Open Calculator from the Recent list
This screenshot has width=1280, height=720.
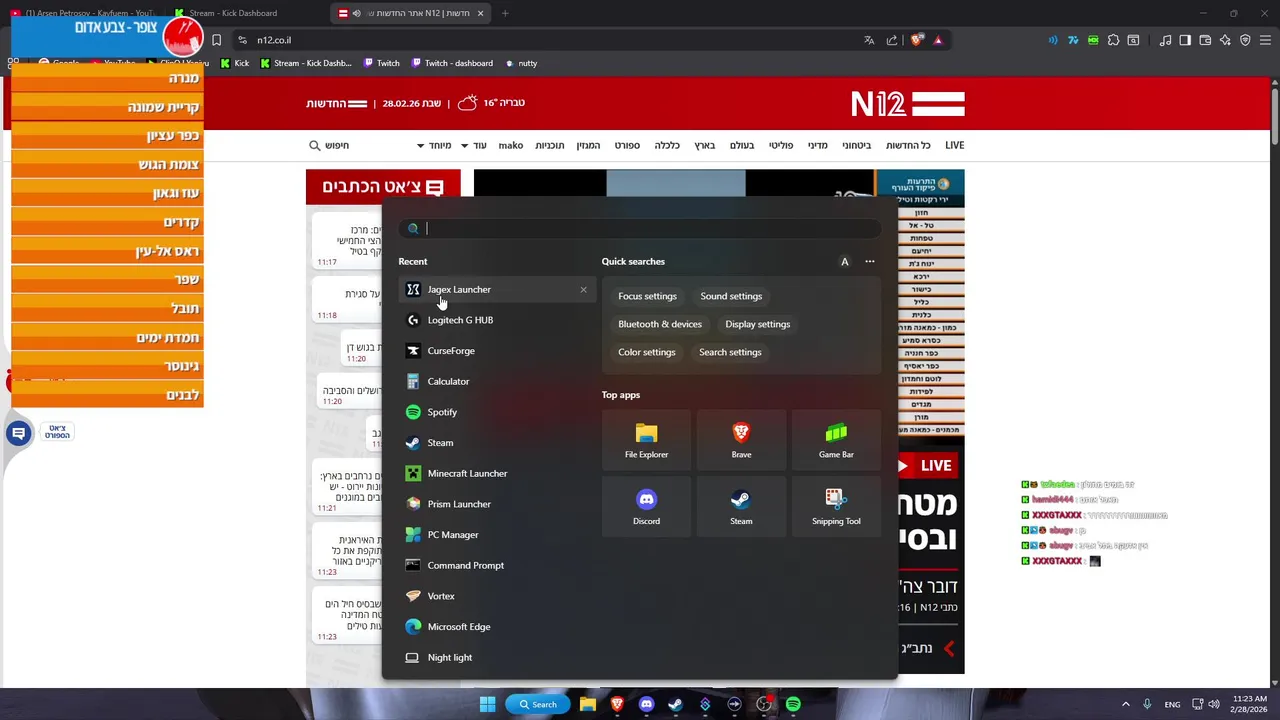497,381
